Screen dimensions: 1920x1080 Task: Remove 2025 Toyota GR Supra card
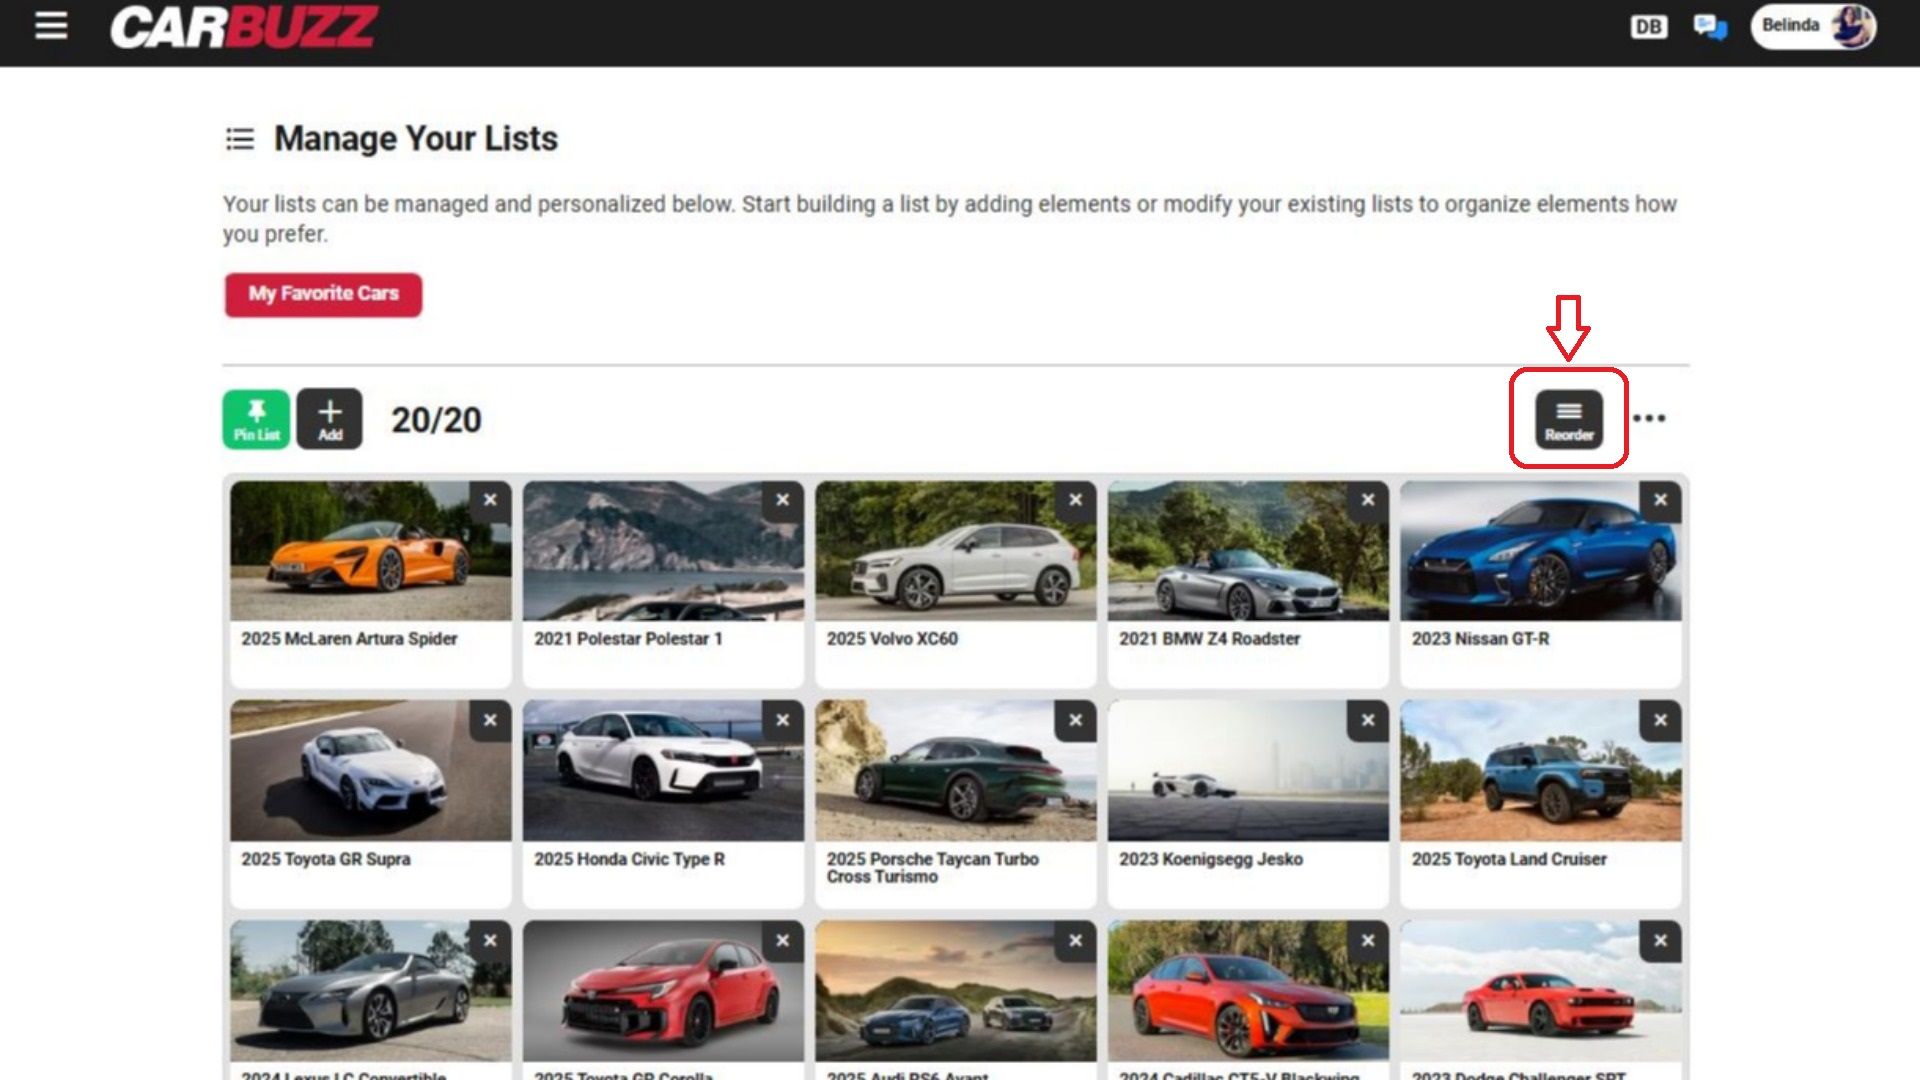pos(490,720)
